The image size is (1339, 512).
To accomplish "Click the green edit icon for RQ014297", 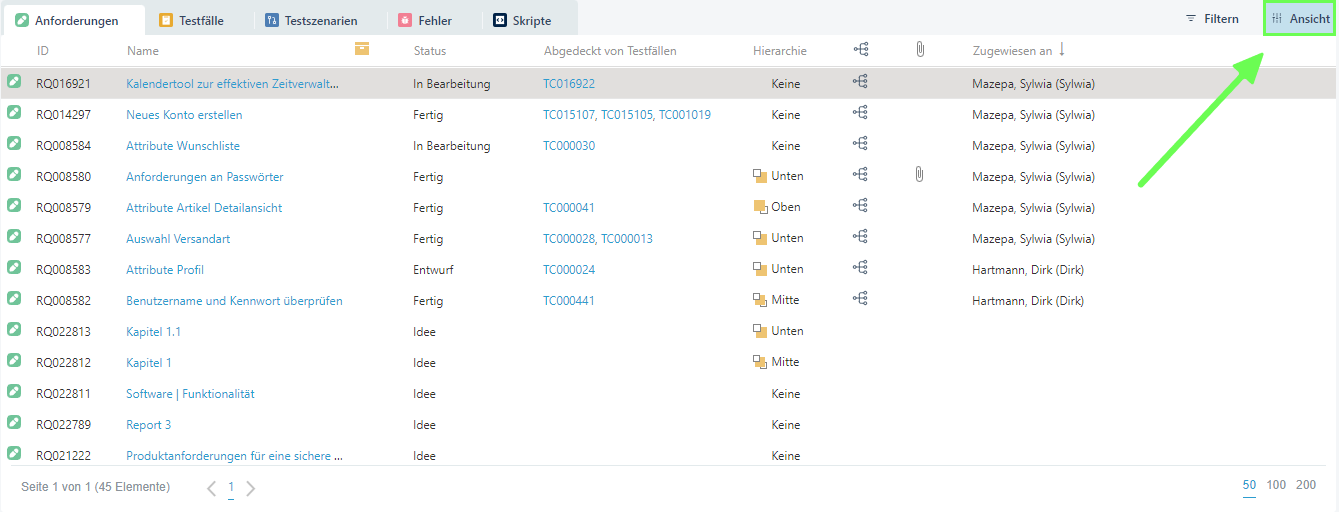I will pyautogui.click(x=14, y=114).
